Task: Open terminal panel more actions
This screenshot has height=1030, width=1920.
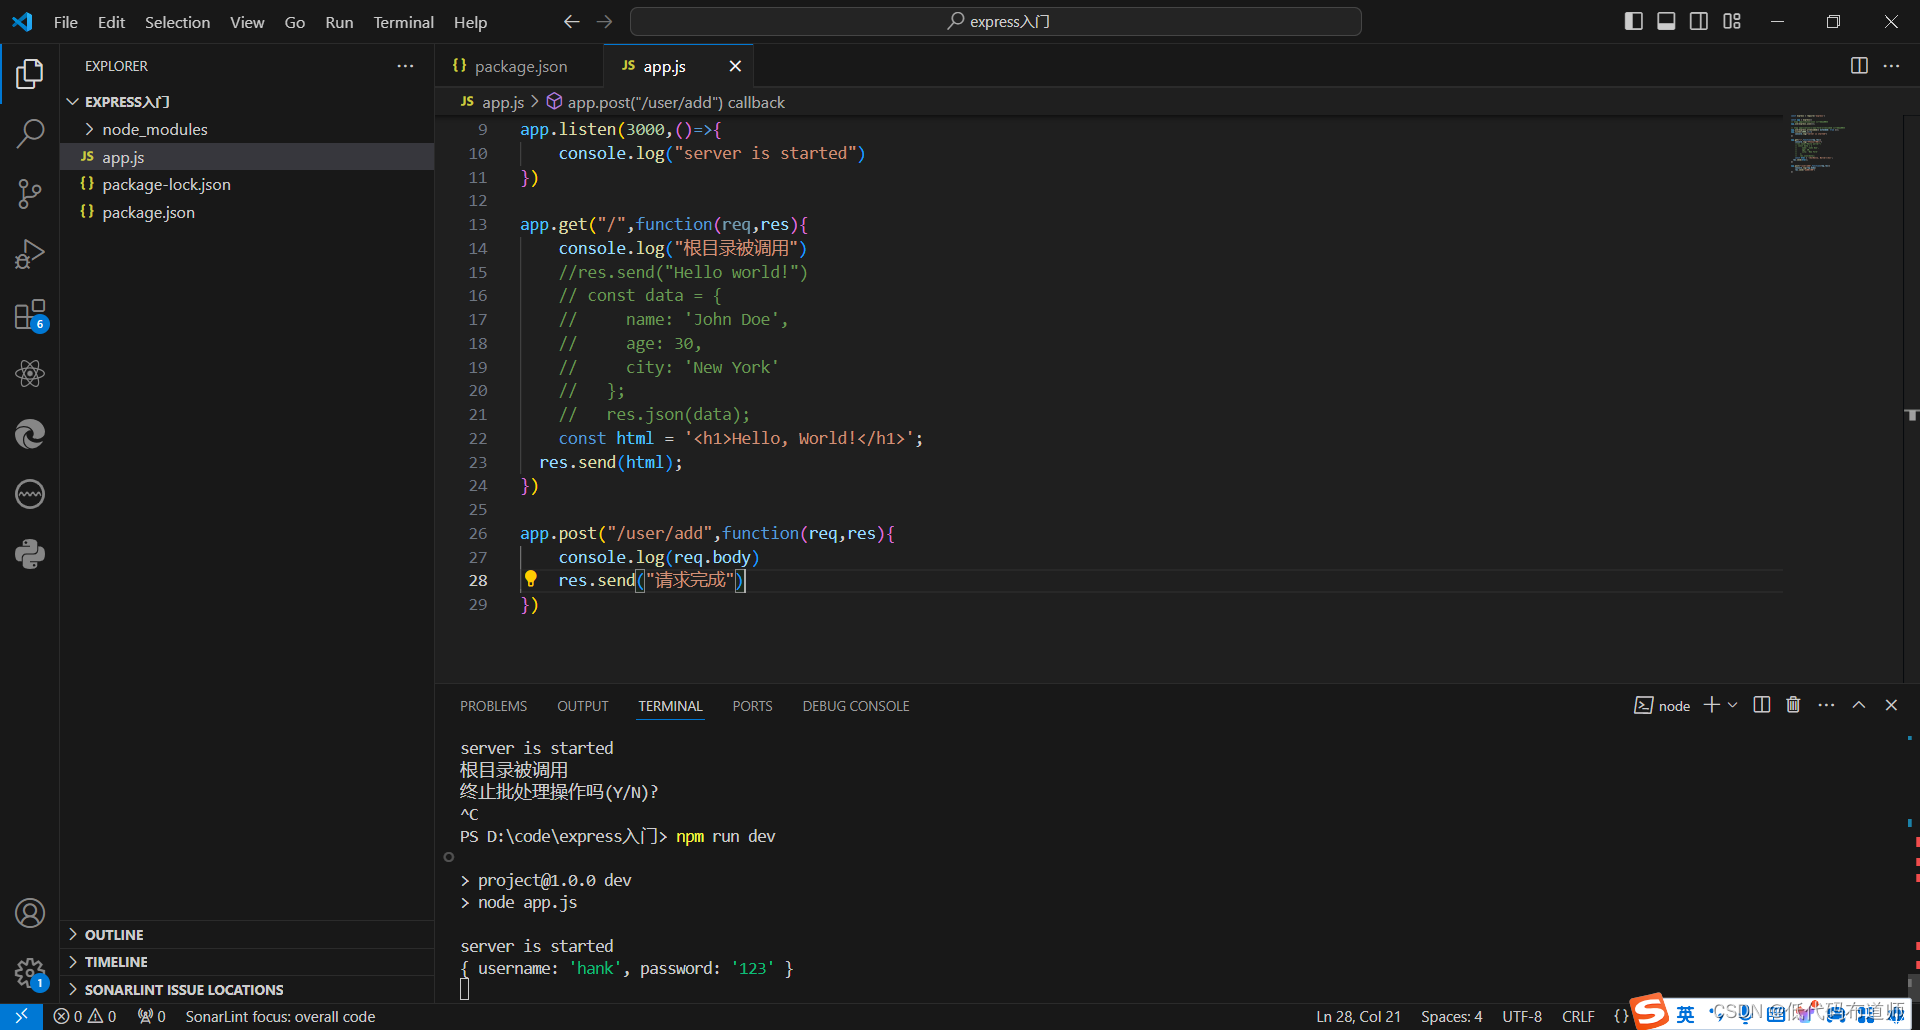Action: click(1826, 705)
